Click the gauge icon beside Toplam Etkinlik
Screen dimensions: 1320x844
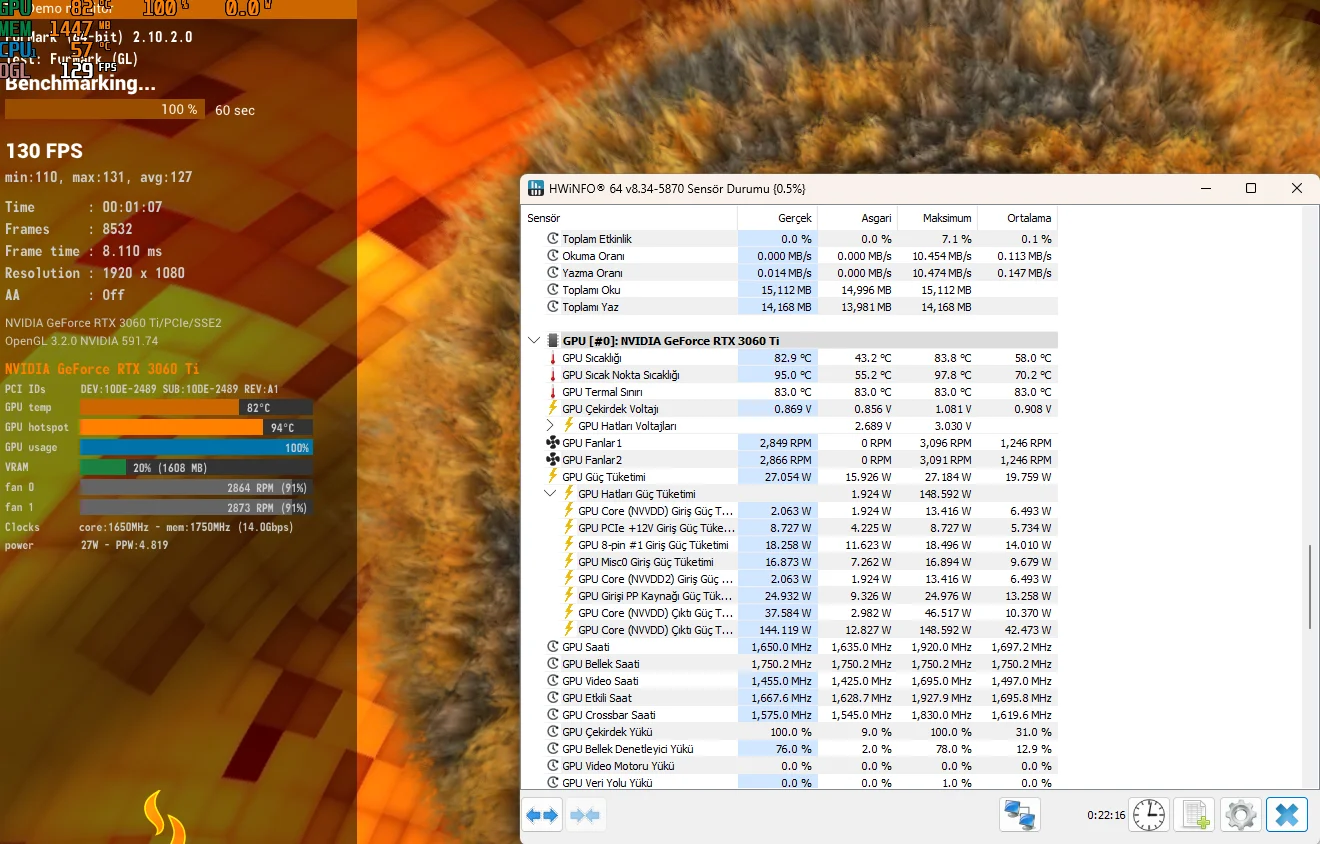click(553, 239)
